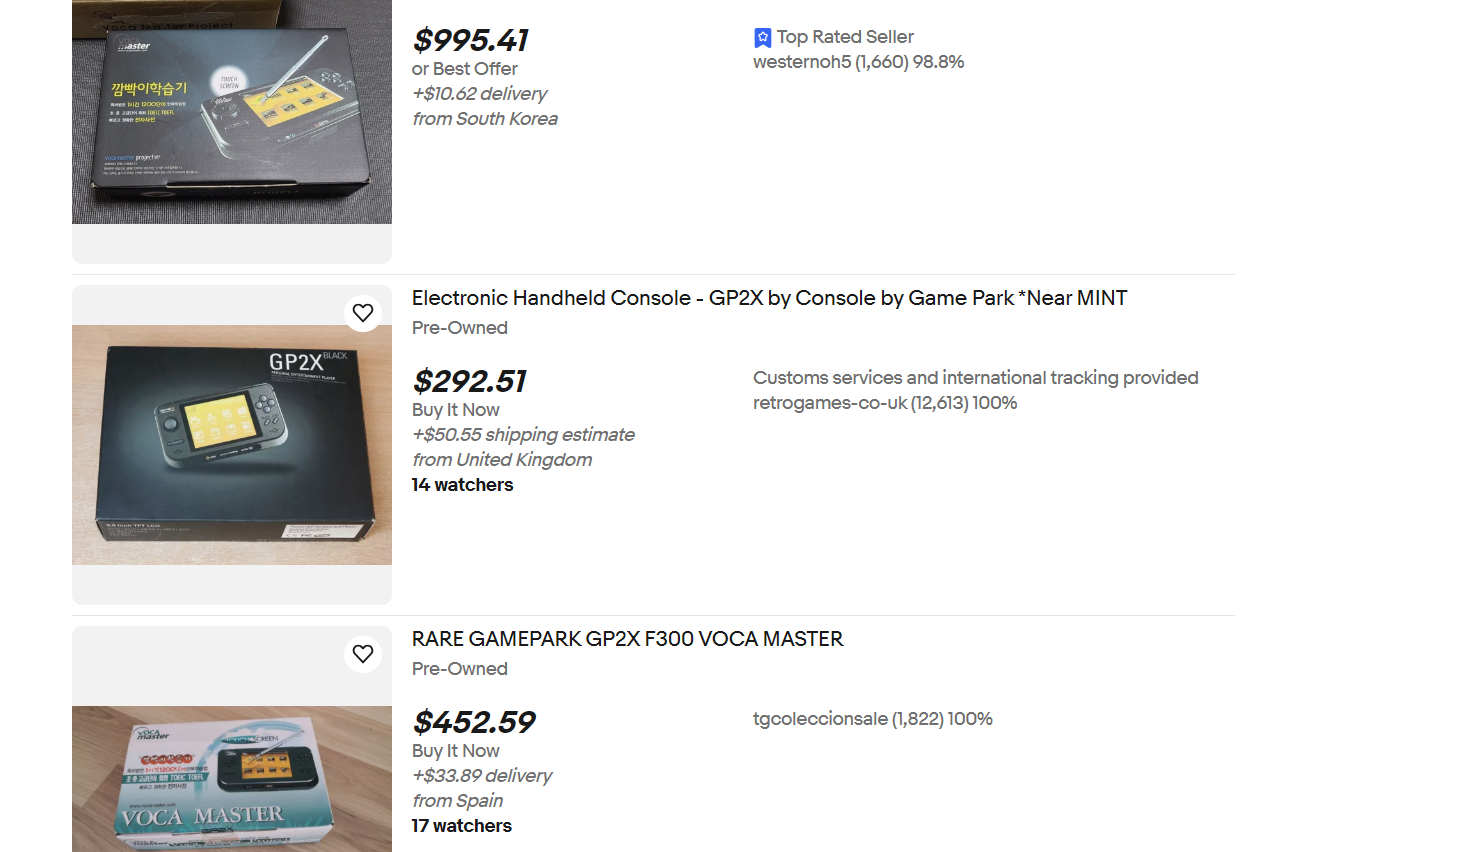Open Electronic Handheld Console GP2X listing title

click(x=769, y=298)
